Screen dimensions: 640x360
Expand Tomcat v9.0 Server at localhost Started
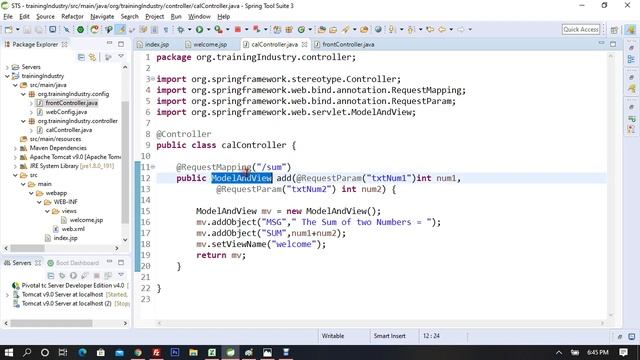(x=7, y=294)
